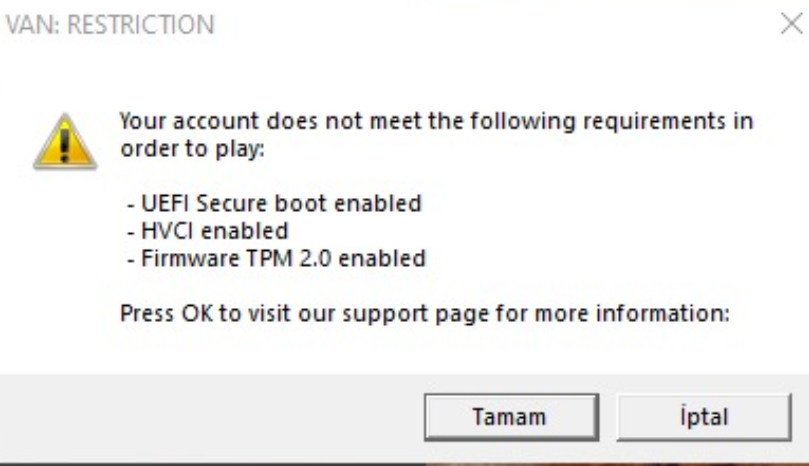Click the yellow warning triangle icon
This screenshot has height=466, width=809.
[62, 141]
